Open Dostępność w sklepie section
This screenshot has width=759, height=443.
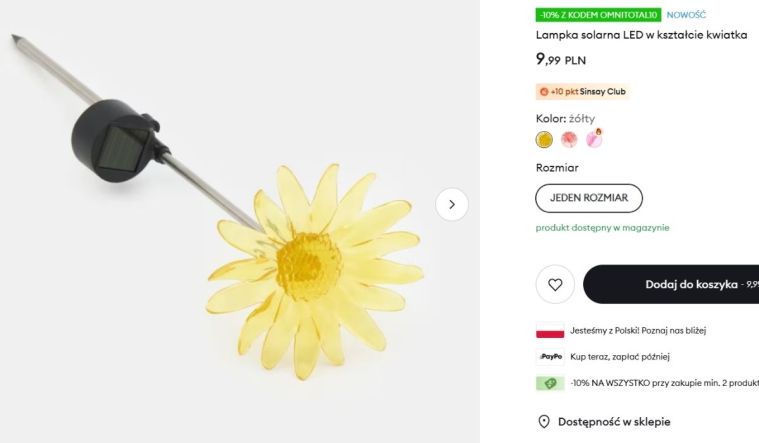click(x=614, y=422)
